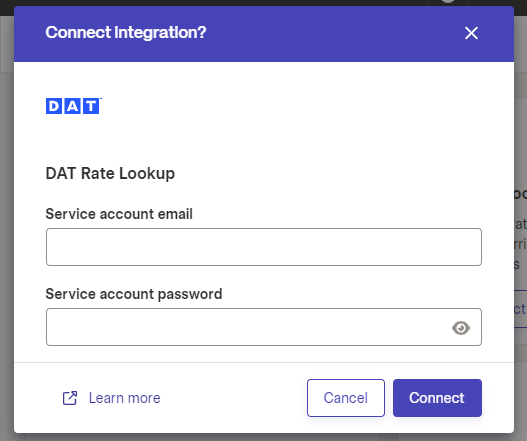
Task: Click the external link icon beside Learn more
Action: [x=70, y=398]
